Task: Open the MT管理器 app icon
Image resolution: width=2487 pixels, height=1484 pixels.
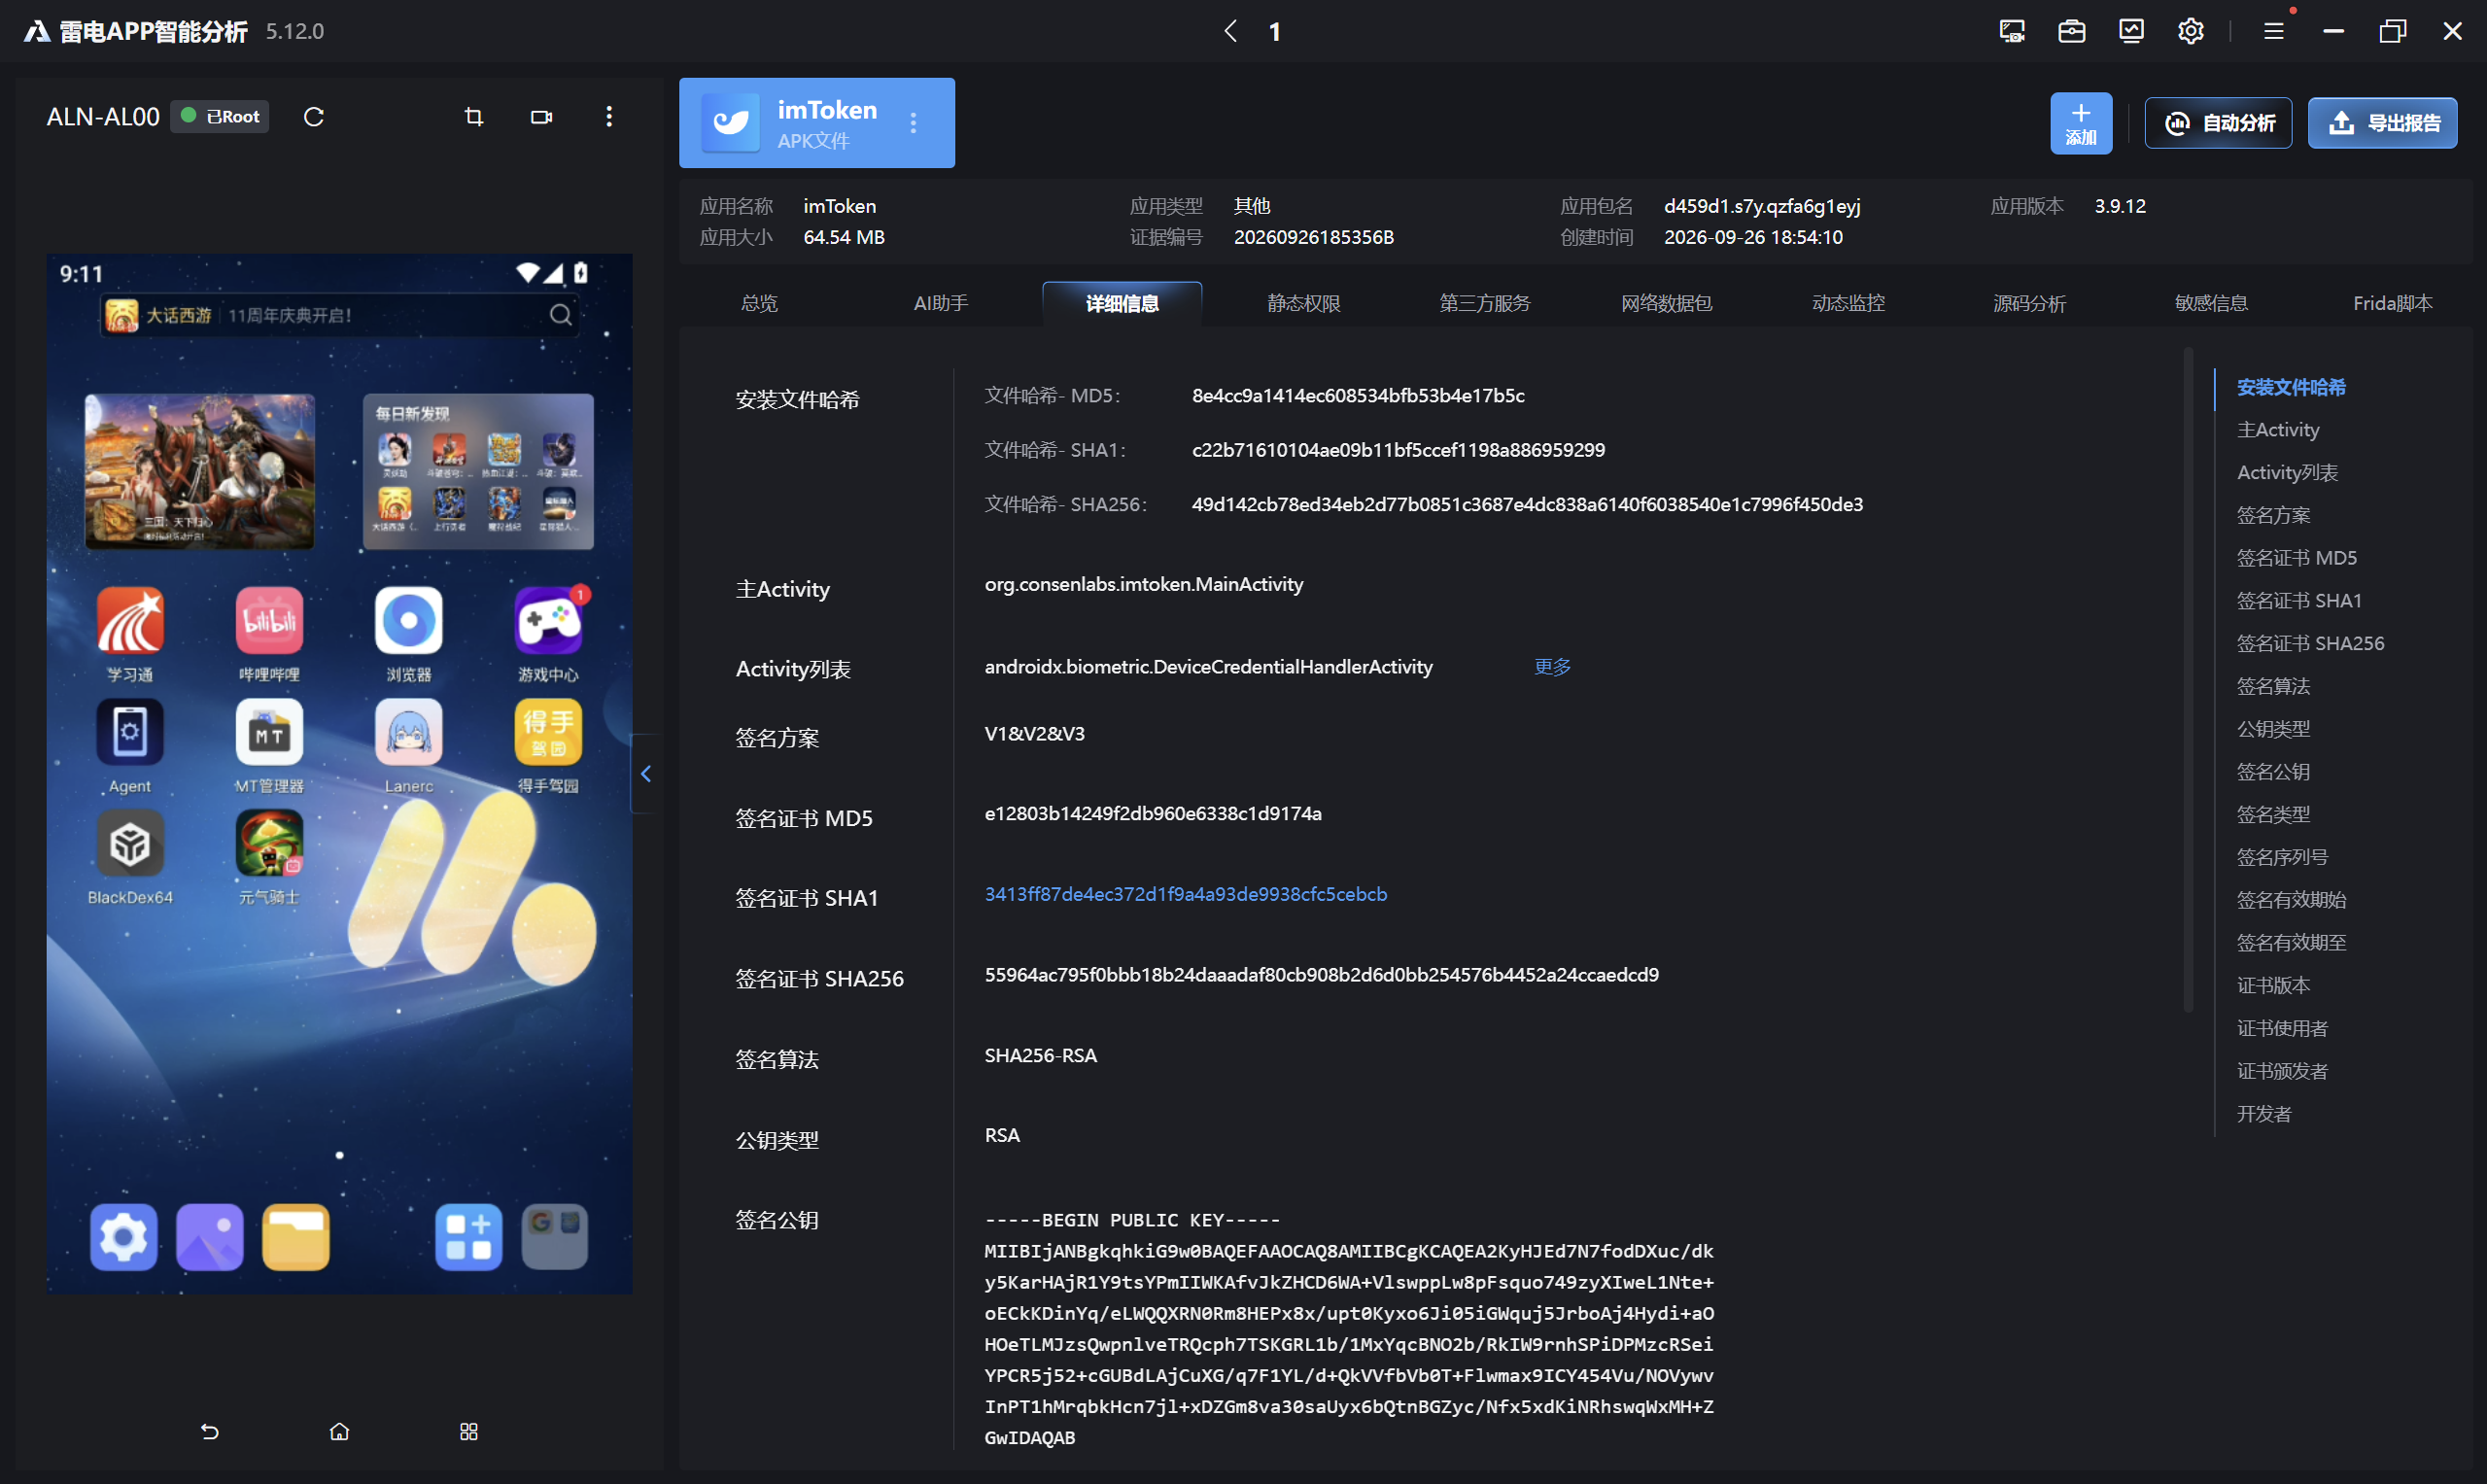Action: (269, 746)
